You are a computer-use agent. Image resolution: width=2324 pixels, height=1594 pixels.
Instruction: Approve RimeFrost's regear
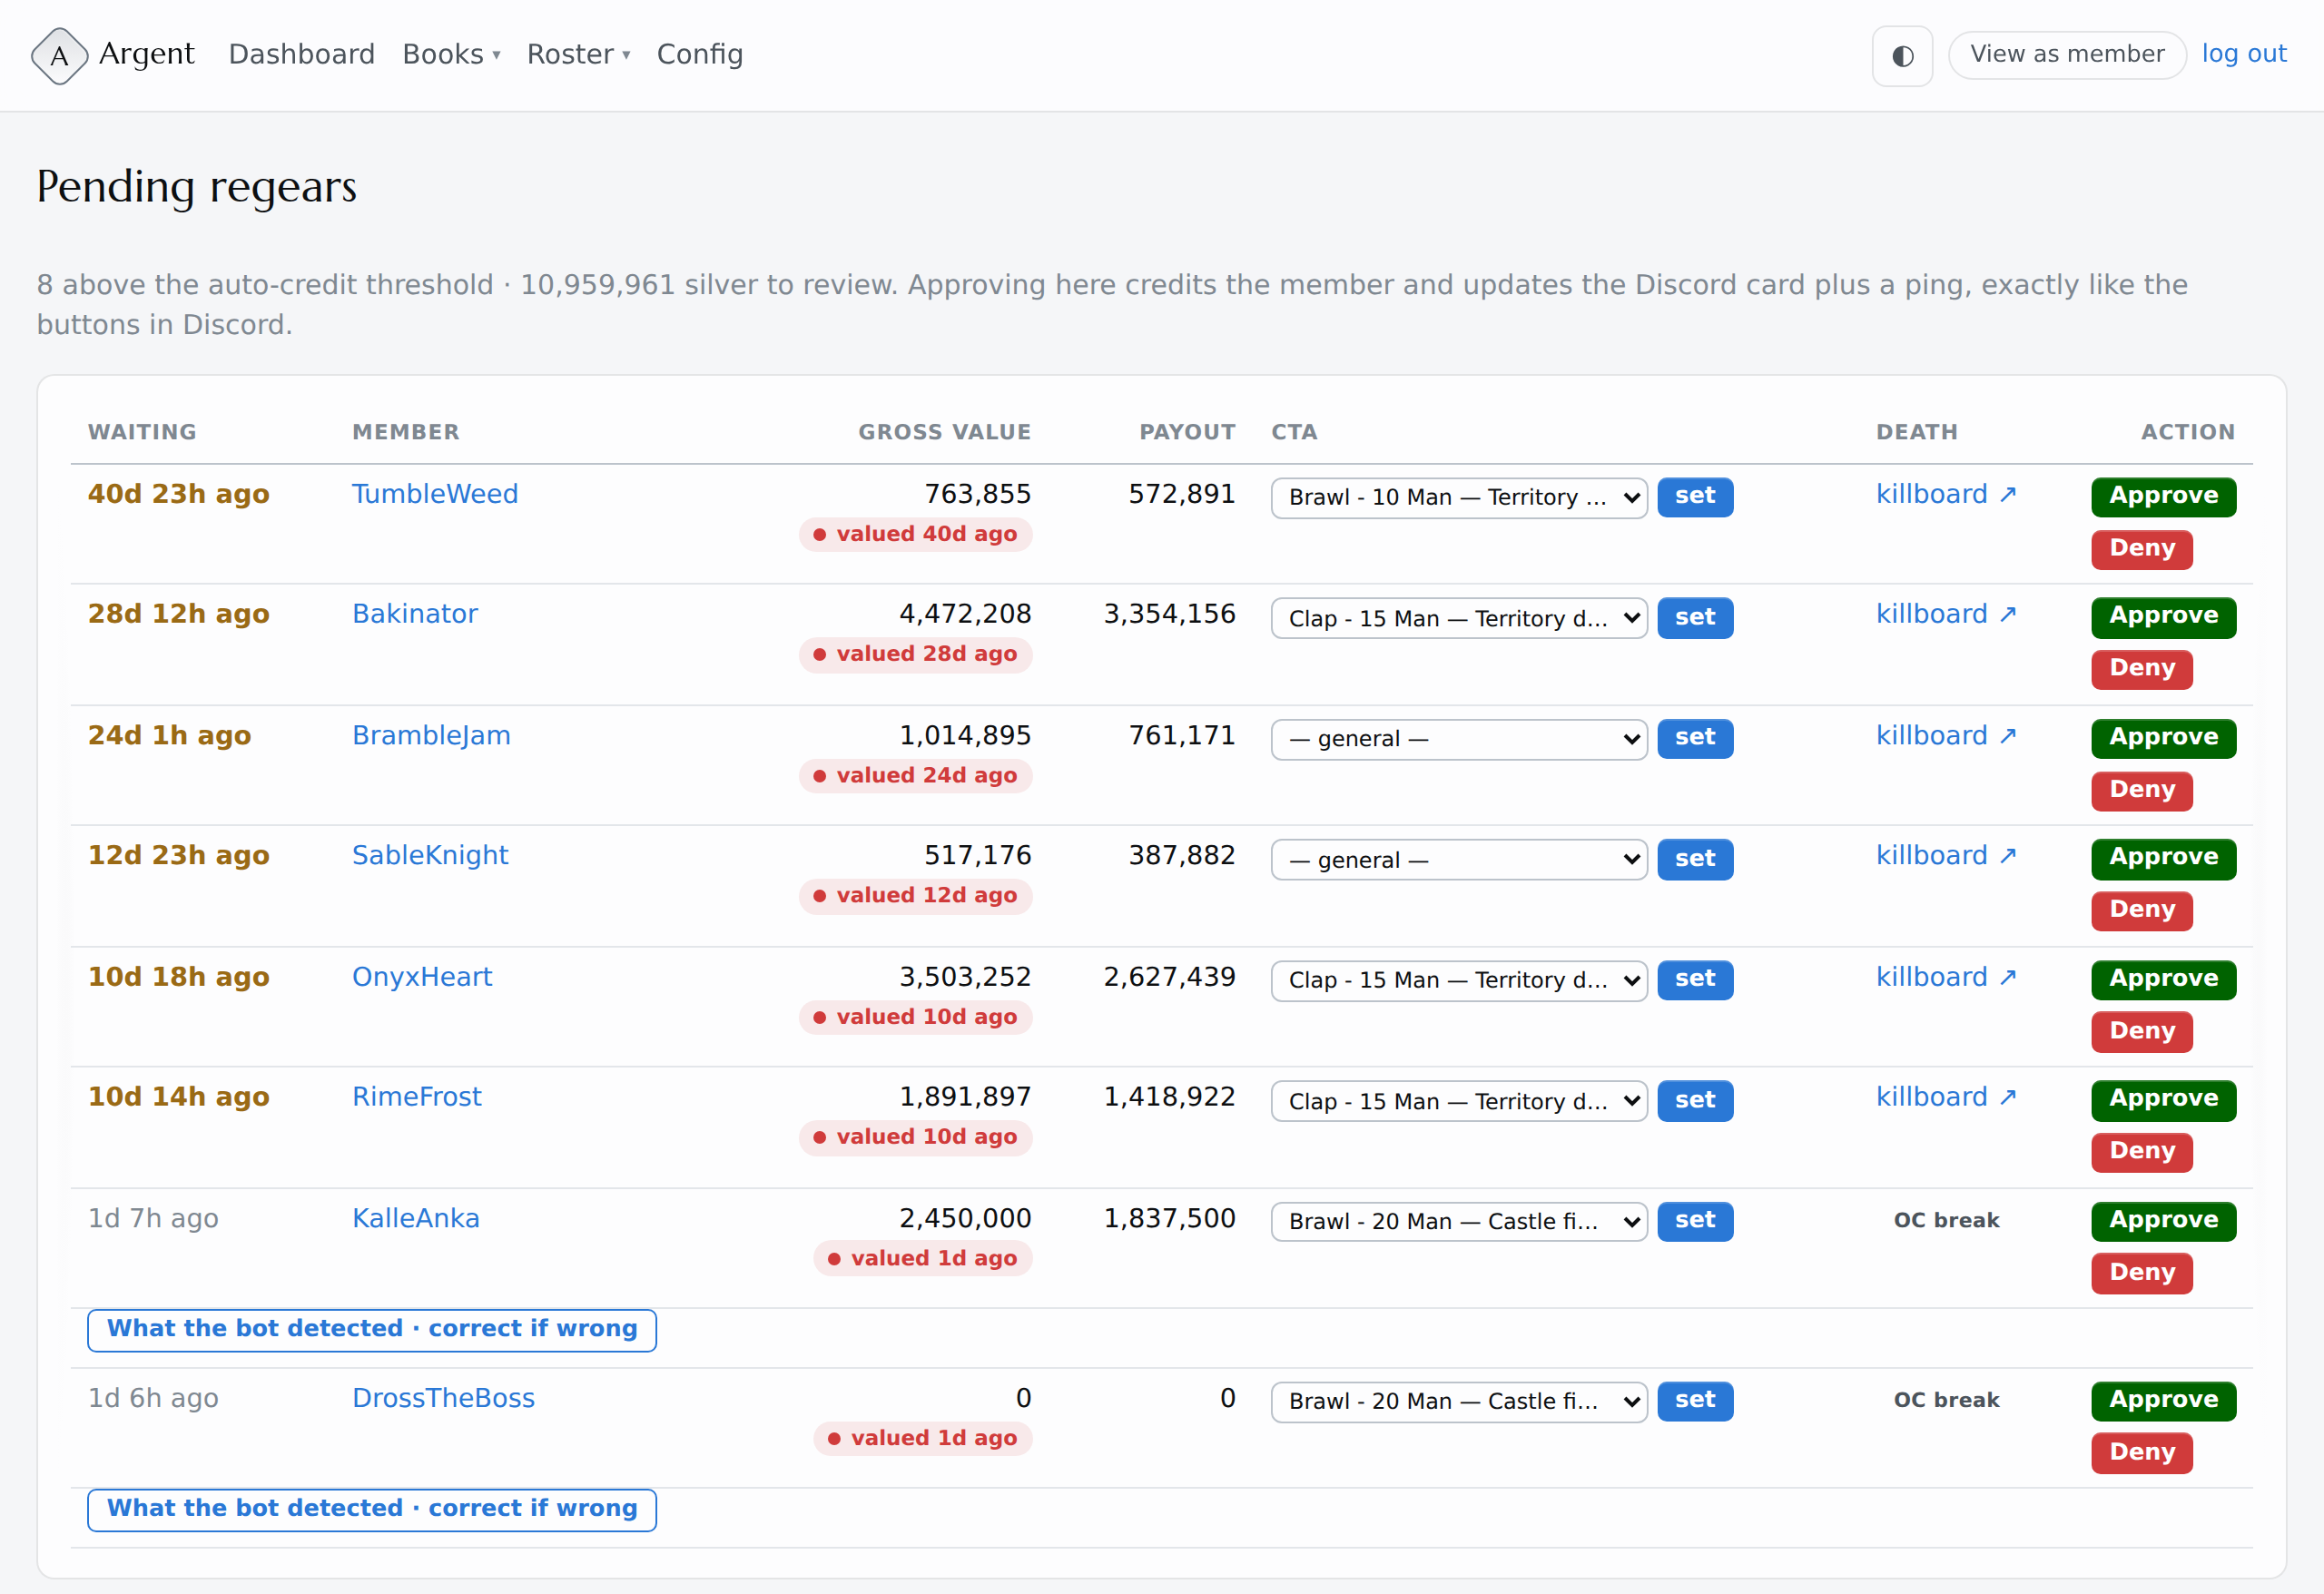[x=2164, y=1101]
